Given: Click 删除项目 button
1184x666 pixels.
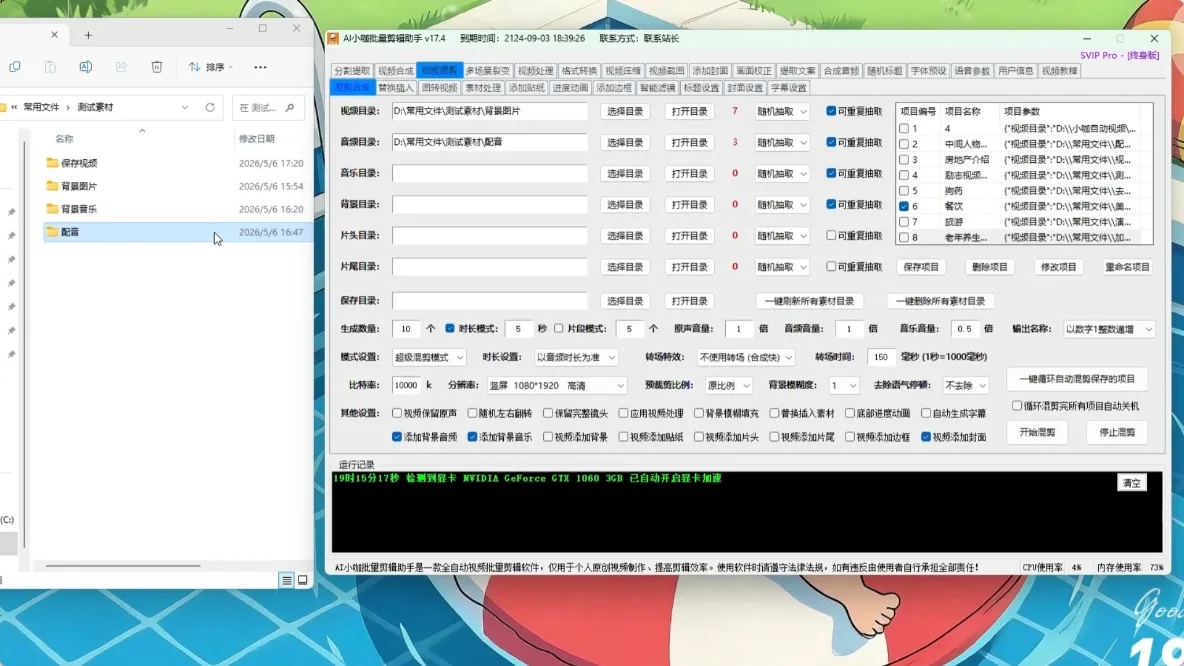Looking at the screenshot, I should tap(990, 267).
